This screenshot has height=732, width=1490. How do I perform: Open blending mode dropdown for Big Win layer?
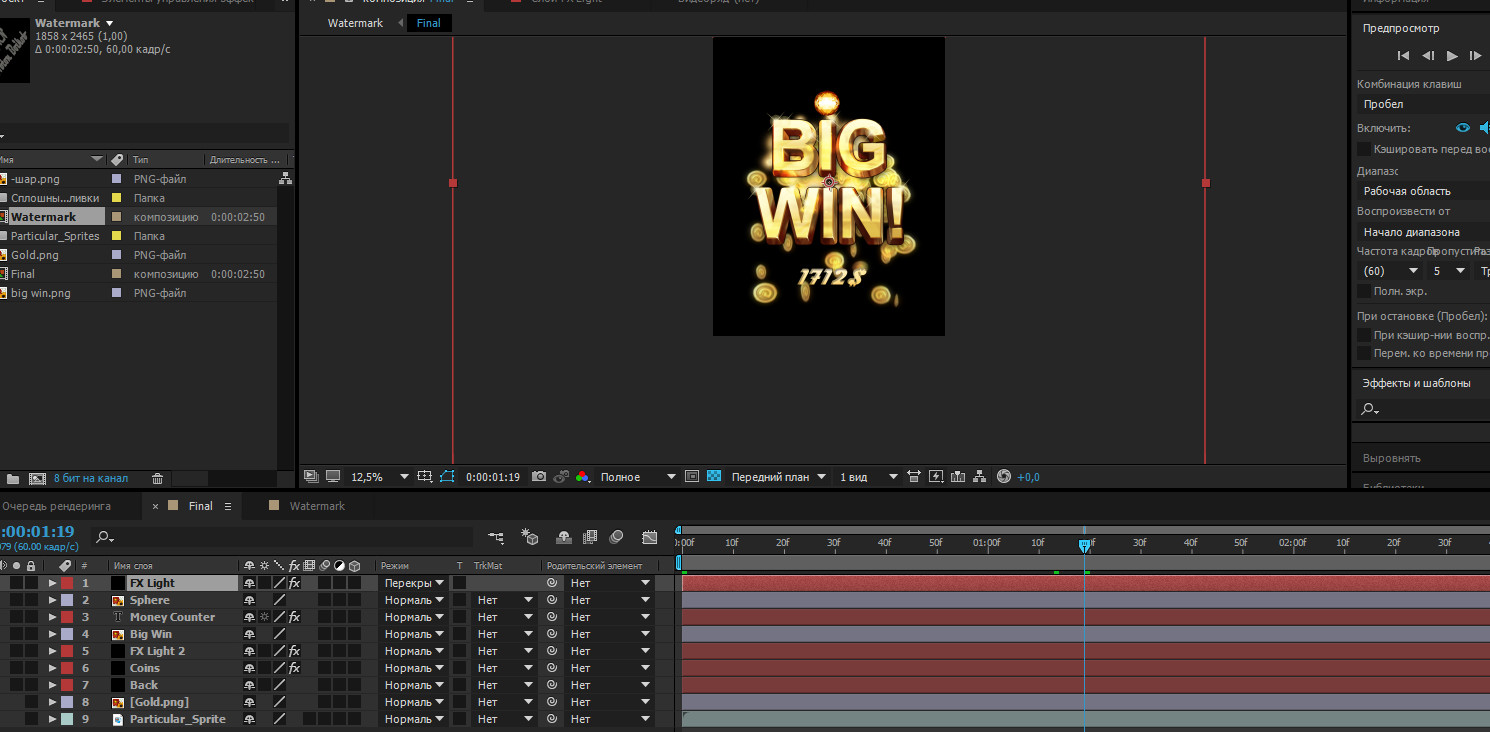pyautogui.click(x=414, y=634)
